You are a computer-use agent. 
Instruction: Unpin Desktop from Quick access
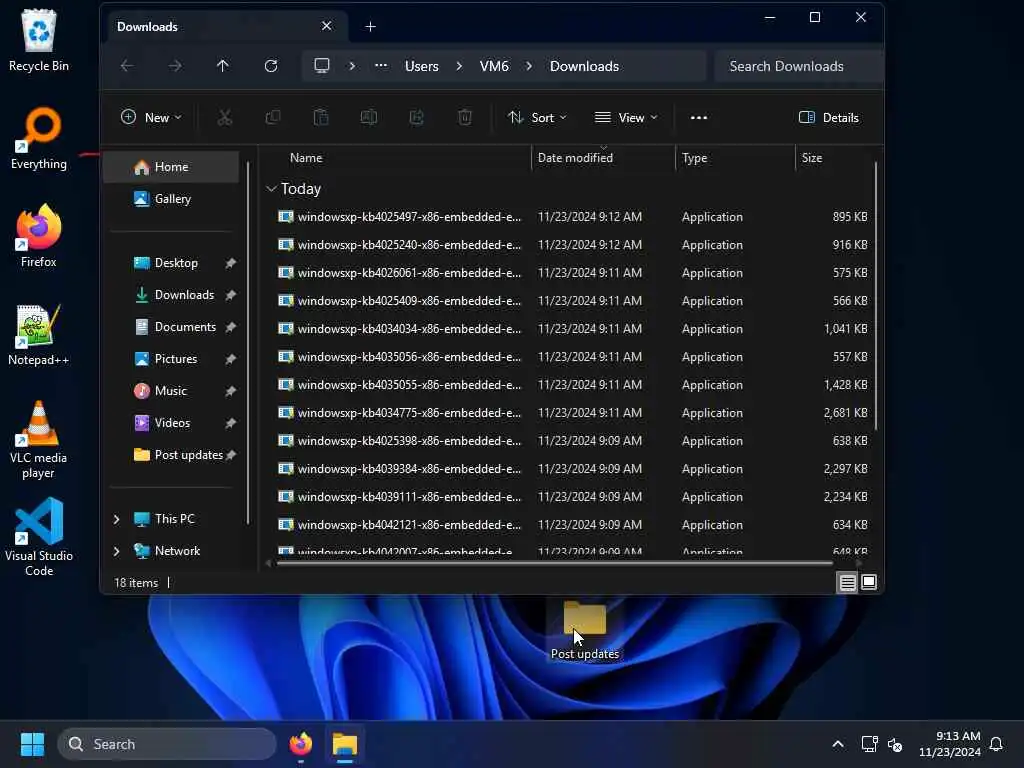[231, 263]
